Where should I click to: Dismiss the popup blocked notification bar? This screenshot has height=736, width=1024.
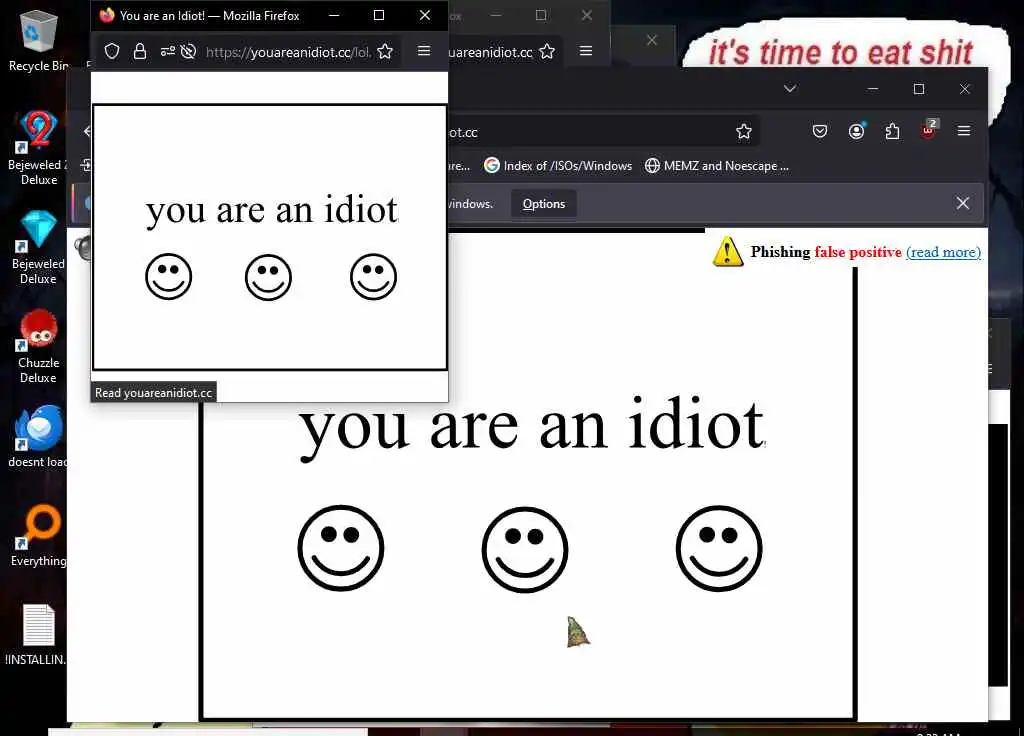point(963,203)
